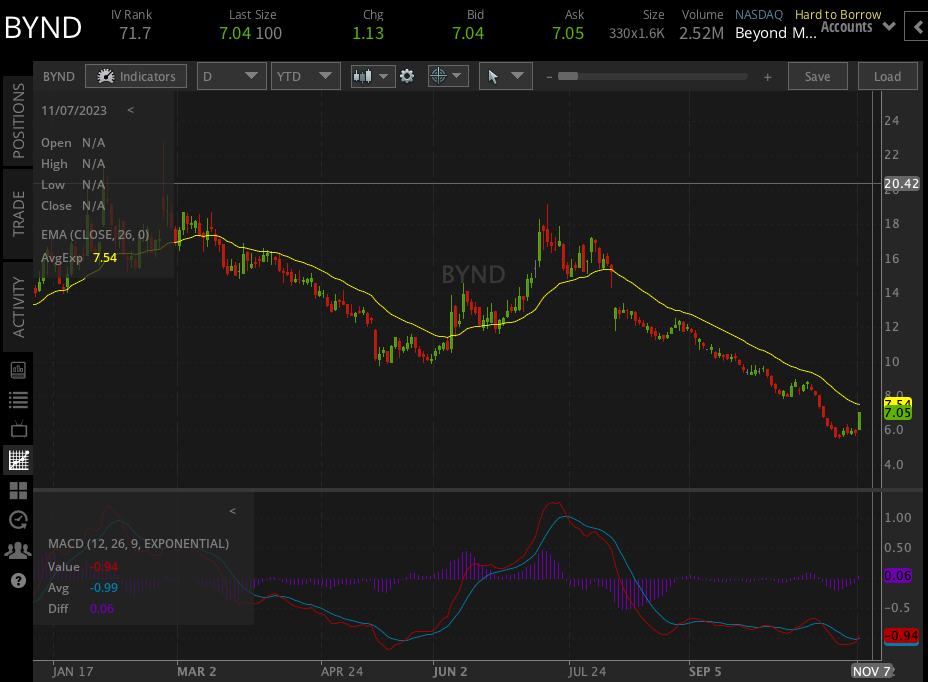
Task: Click the Hard to Borrow label
Action: point(838,14)
